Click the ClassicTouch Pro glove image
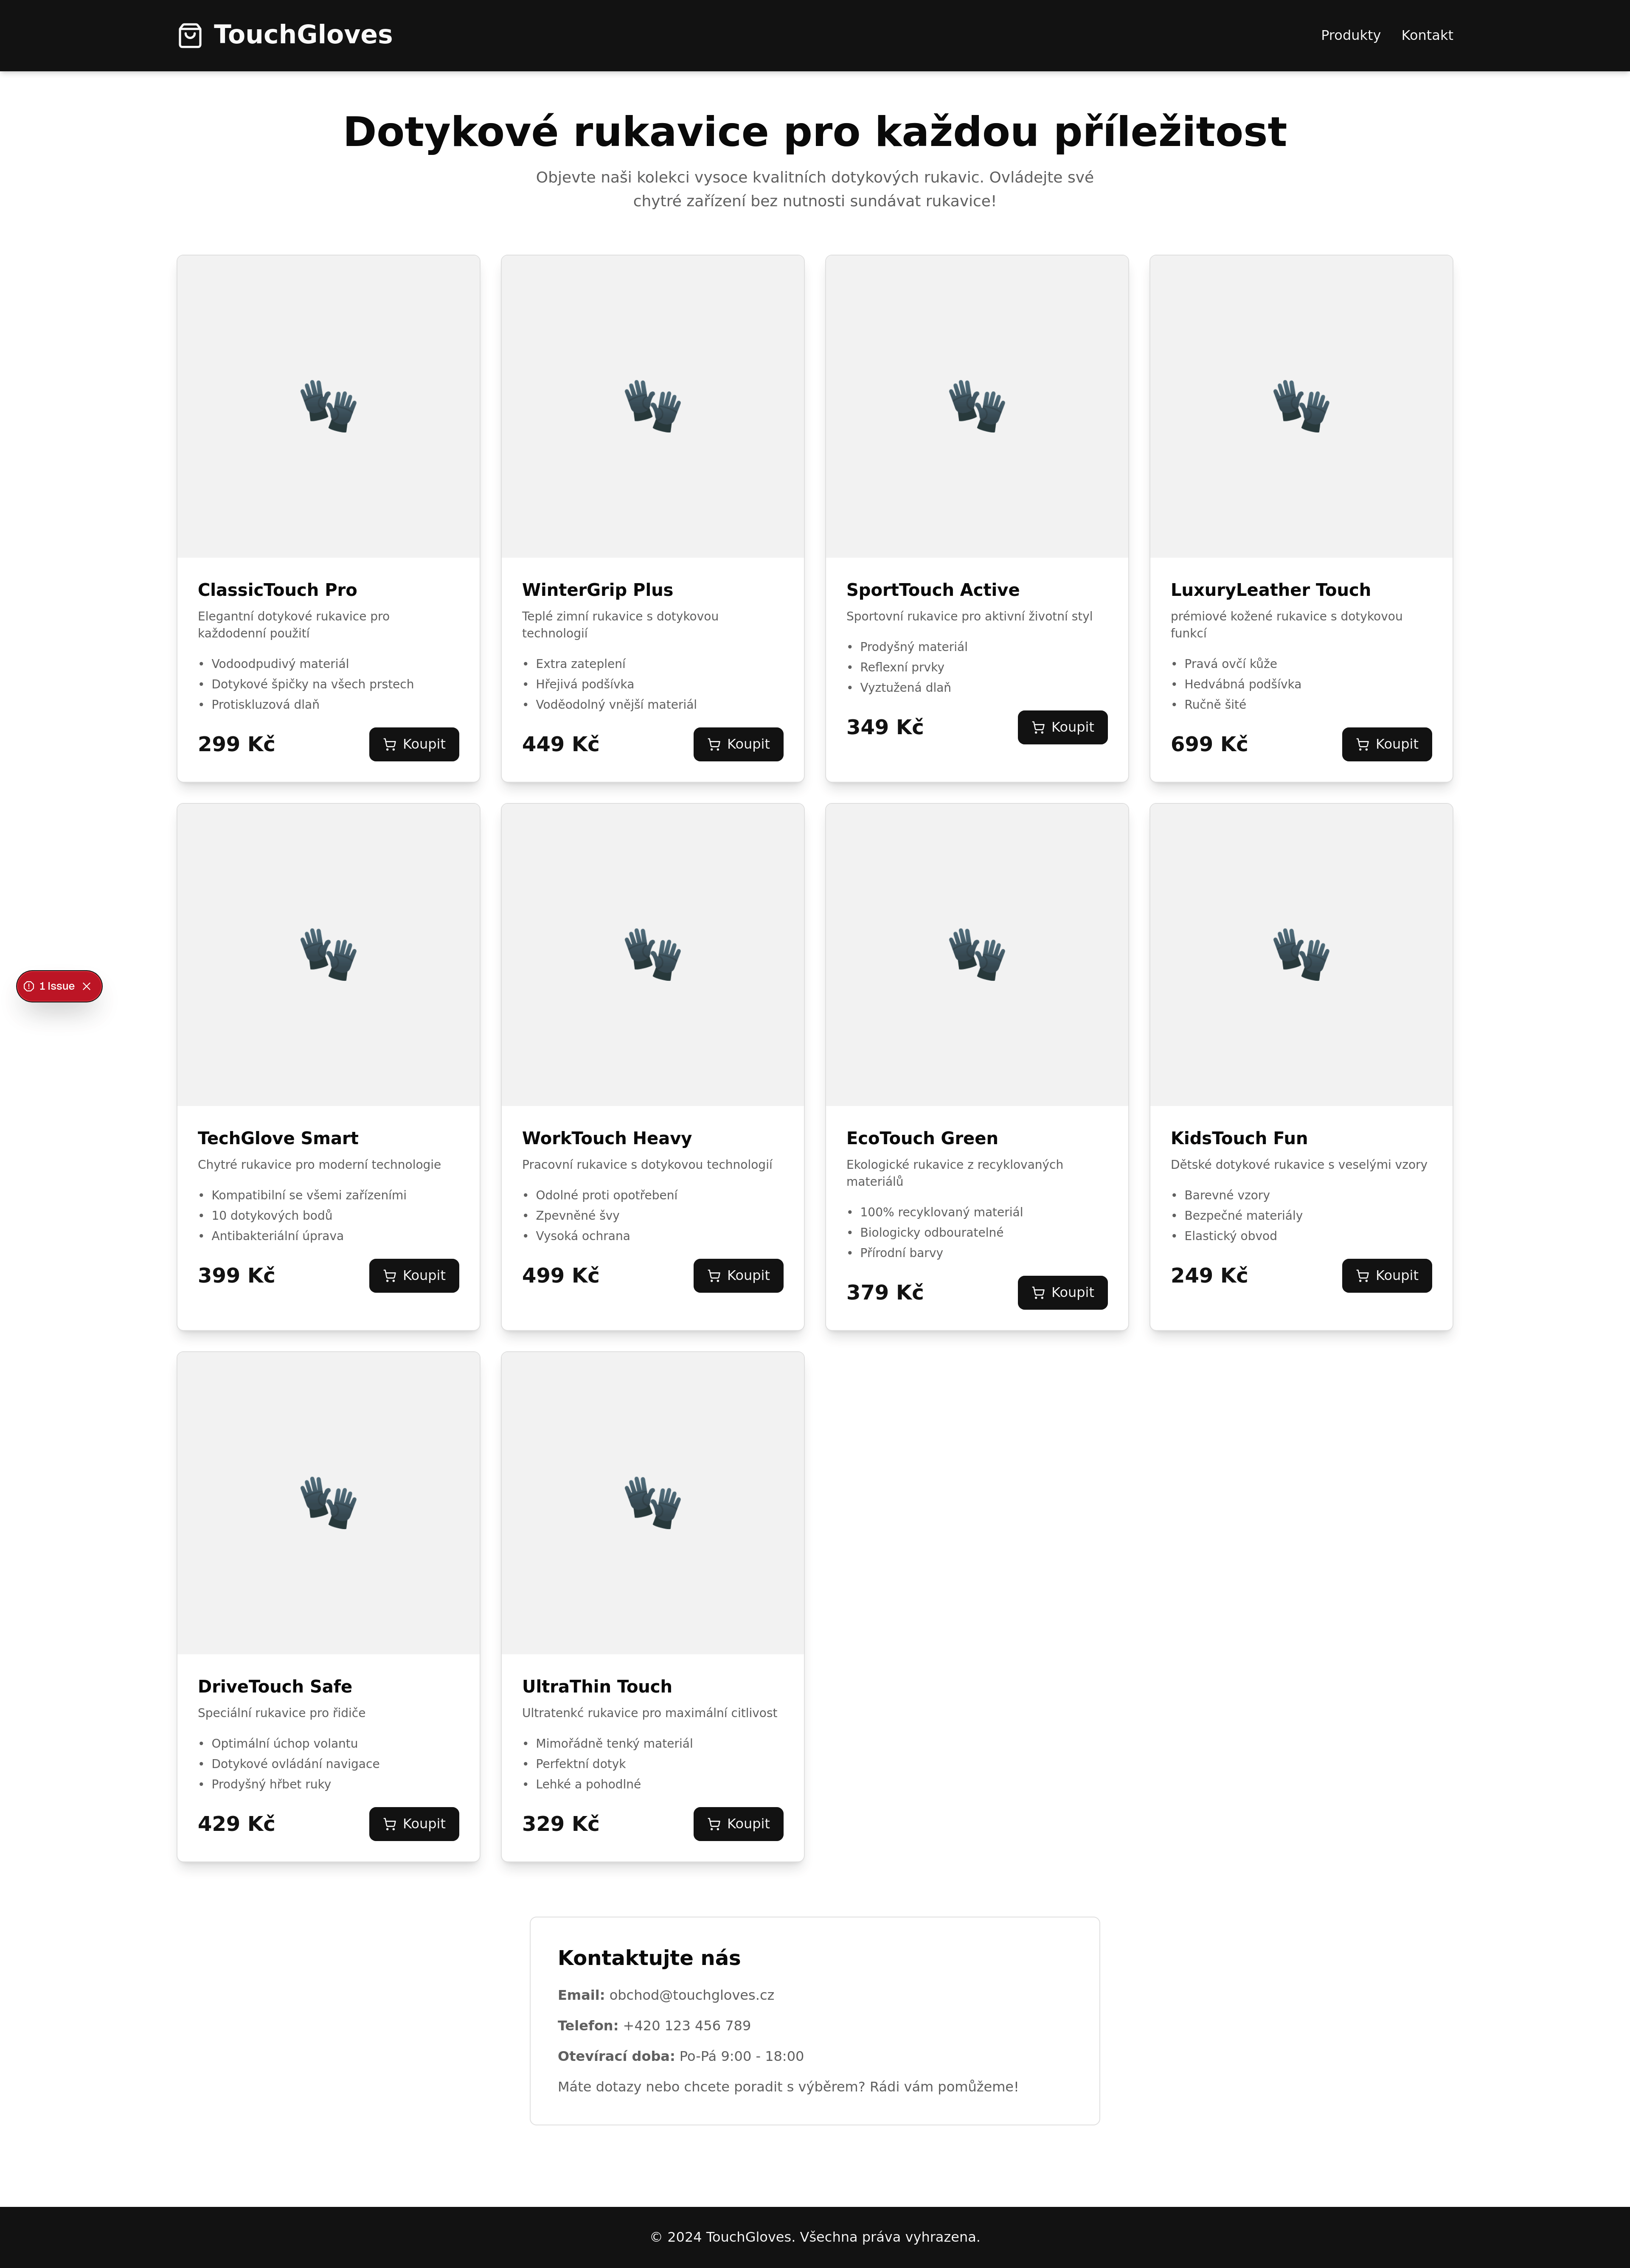Screen dimensions: 1630x2268 328,406
